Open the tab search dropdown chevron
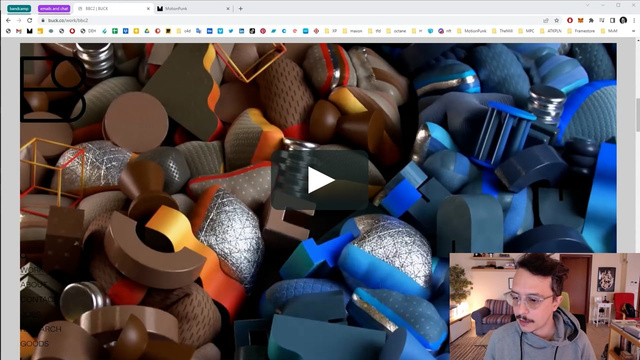This screenshot has height=360, width=640. click(587, 5)
